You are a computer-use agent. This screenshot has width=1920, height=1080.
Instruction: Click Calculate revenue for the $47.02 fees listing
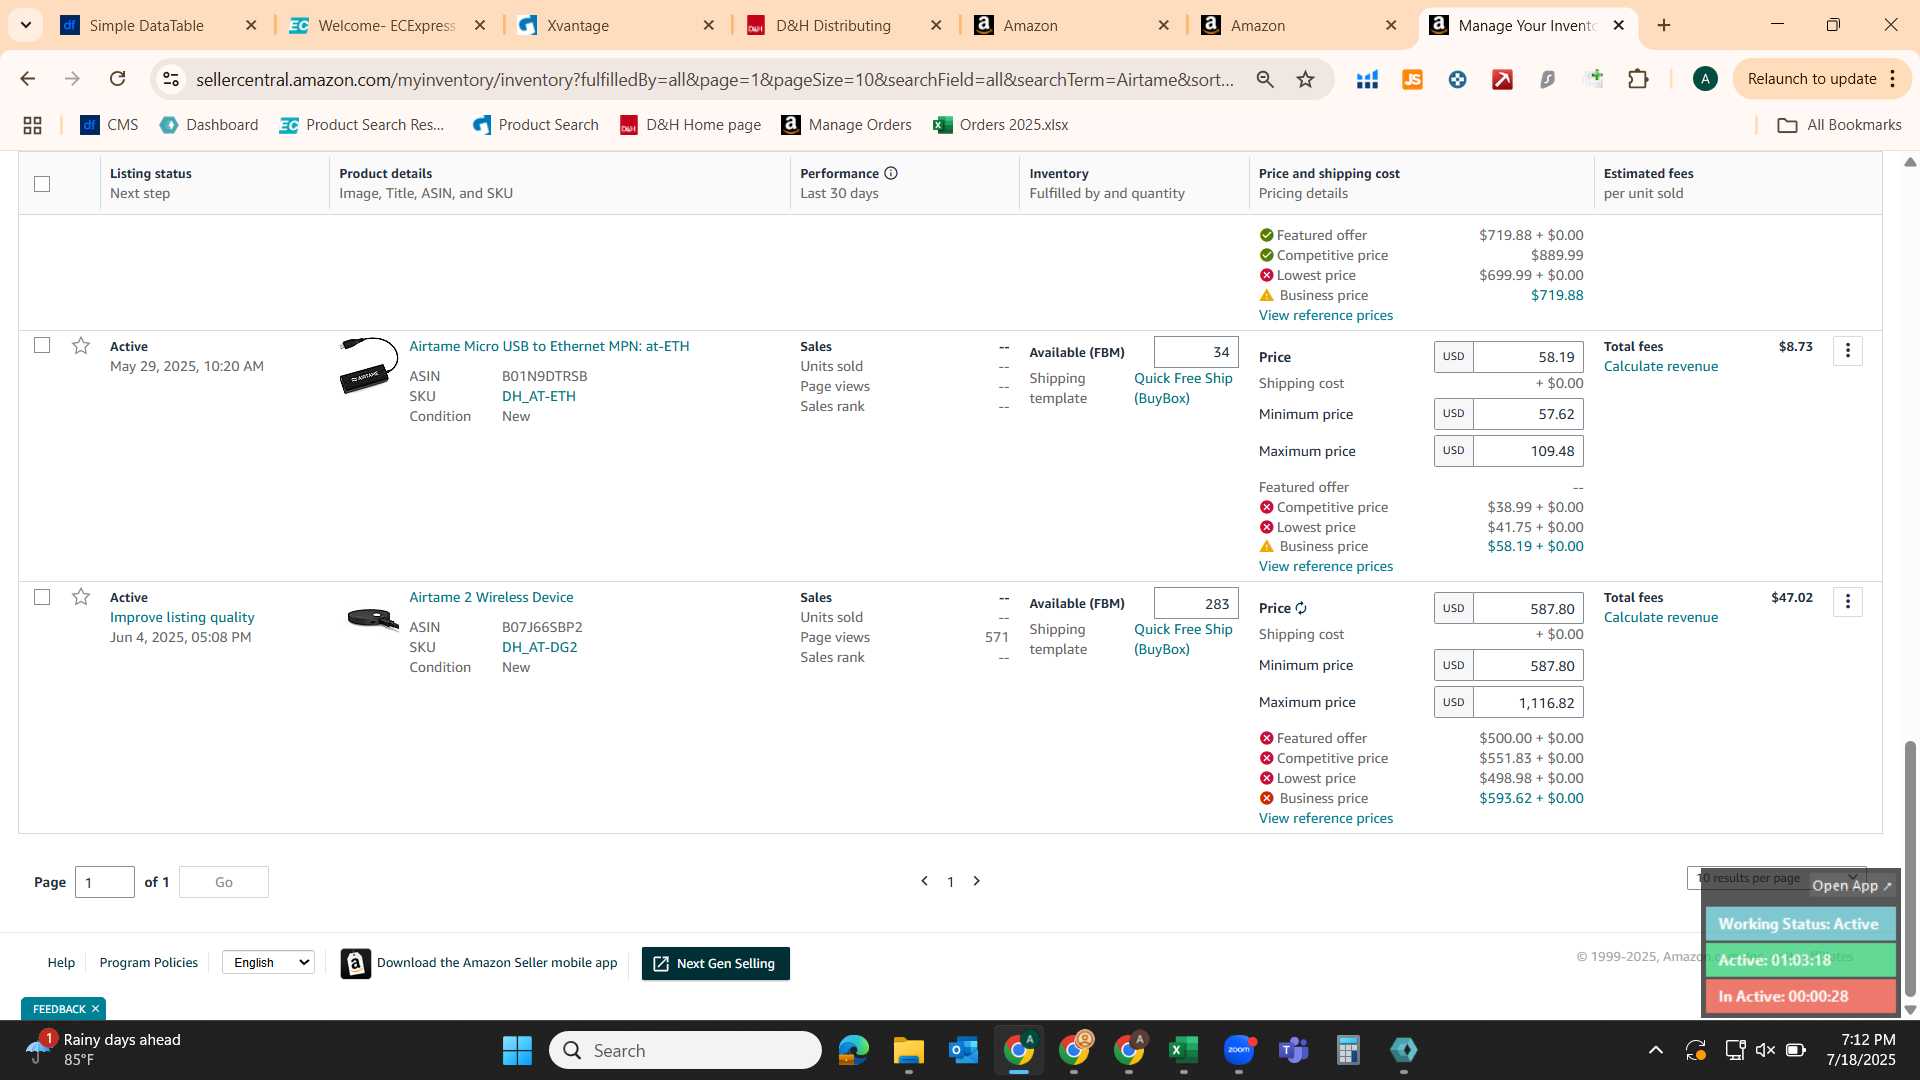click(x=1661, y=617)
